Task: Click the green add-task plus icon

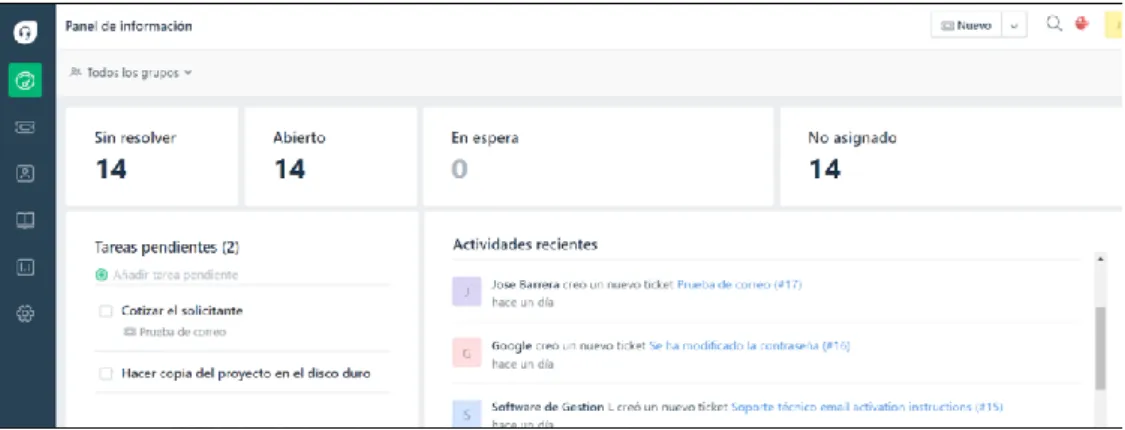Action: point(101,275)
